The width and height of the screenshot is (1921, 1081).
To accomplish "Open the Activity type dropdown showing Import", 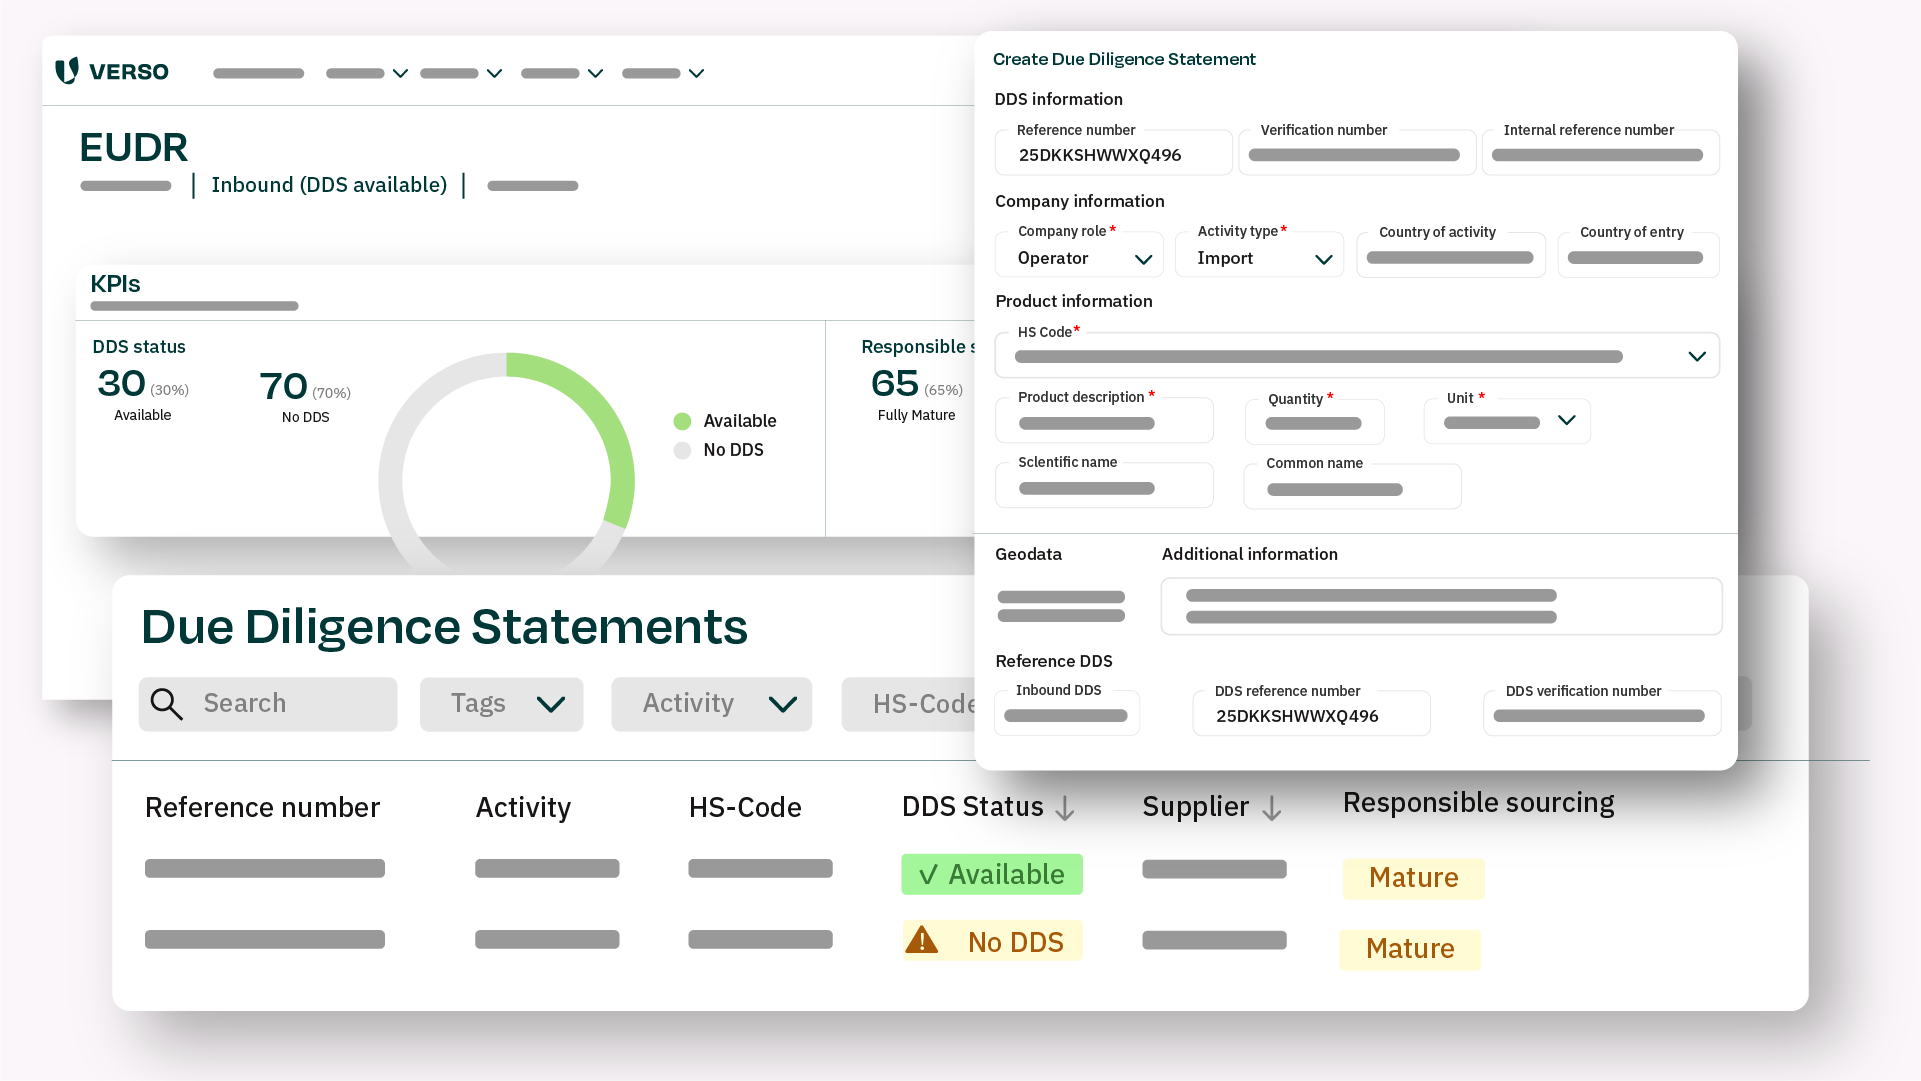I will (1259, 257).
